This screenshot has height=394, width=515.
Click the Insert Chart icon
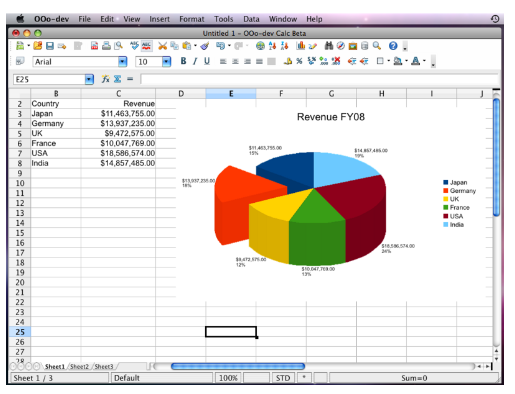point(301,46)
